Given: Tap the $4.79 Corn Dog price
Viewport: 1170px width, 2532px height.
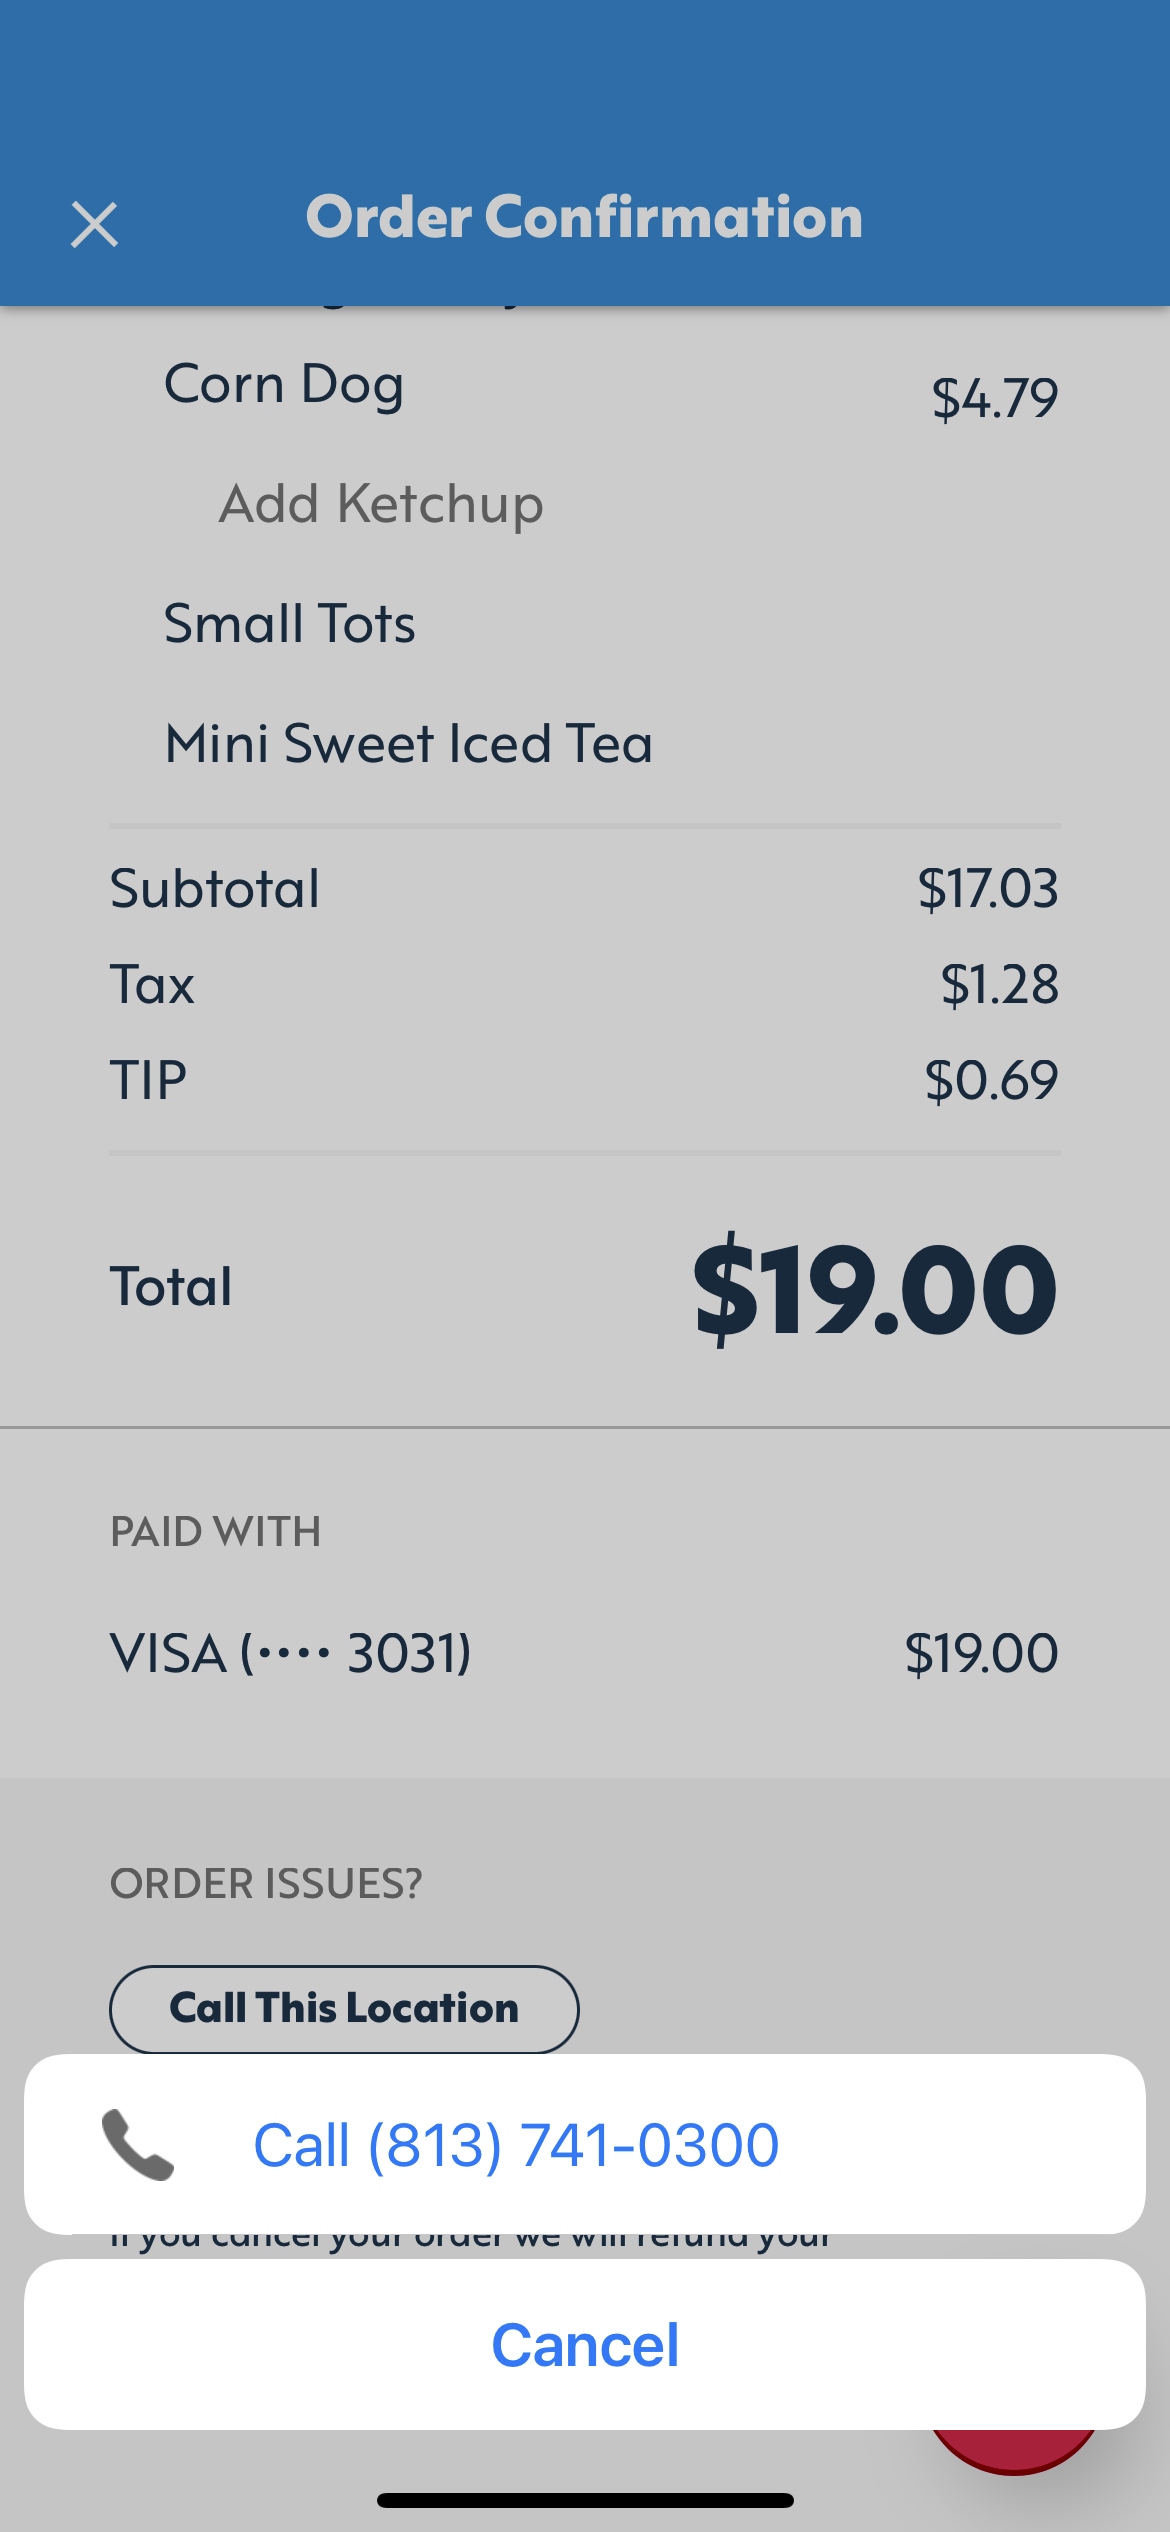Looking at the screenshot, I should tap(994, 398).
